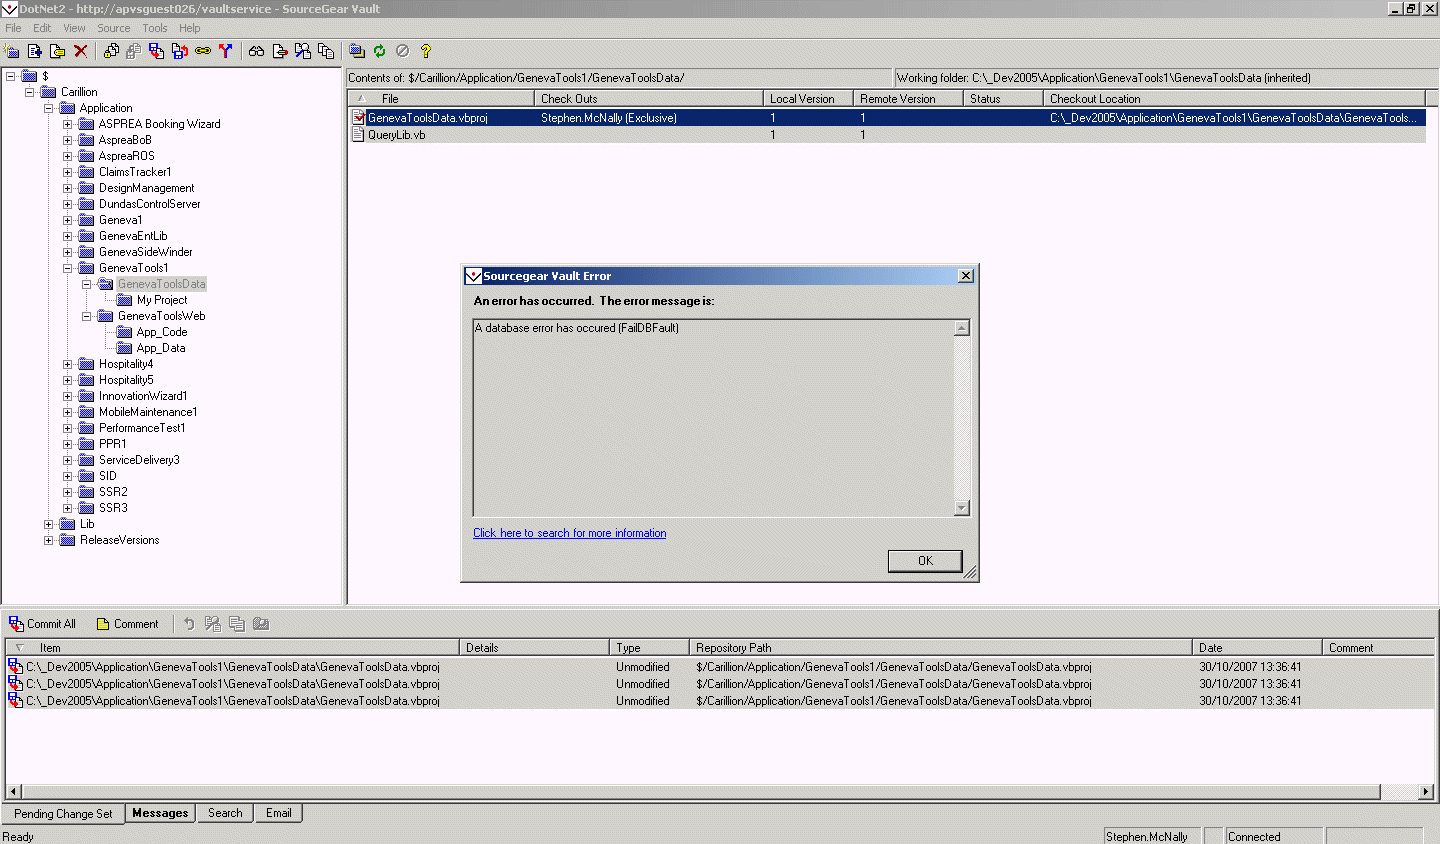Click the error message scrollbar down arrow

(962, 508)
